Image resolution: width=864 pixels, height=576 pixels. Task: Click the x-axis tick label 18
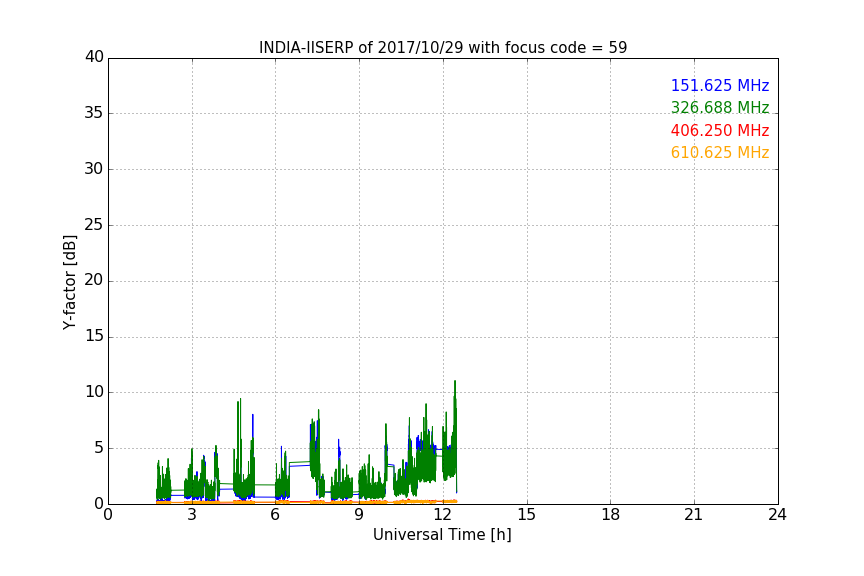(611, 515)
